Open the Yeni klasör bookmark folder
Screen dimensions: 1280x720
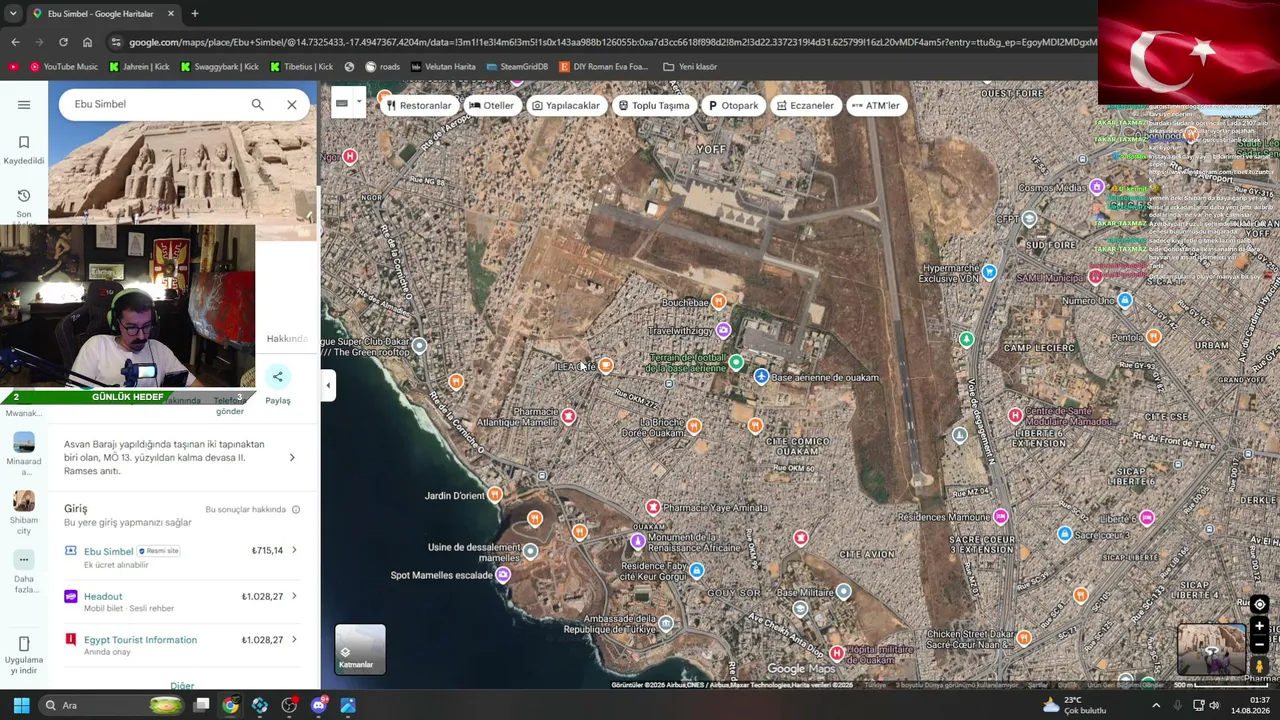click(690, 67)
